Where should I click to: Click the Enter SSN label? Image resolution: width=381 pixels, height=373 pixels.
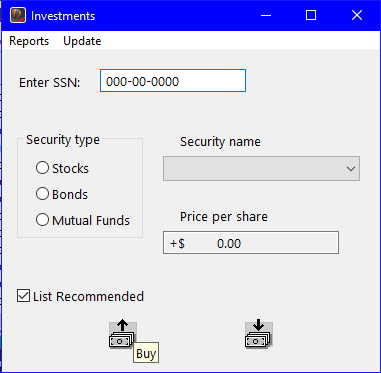pyautogui.click(x=50, y=82)
